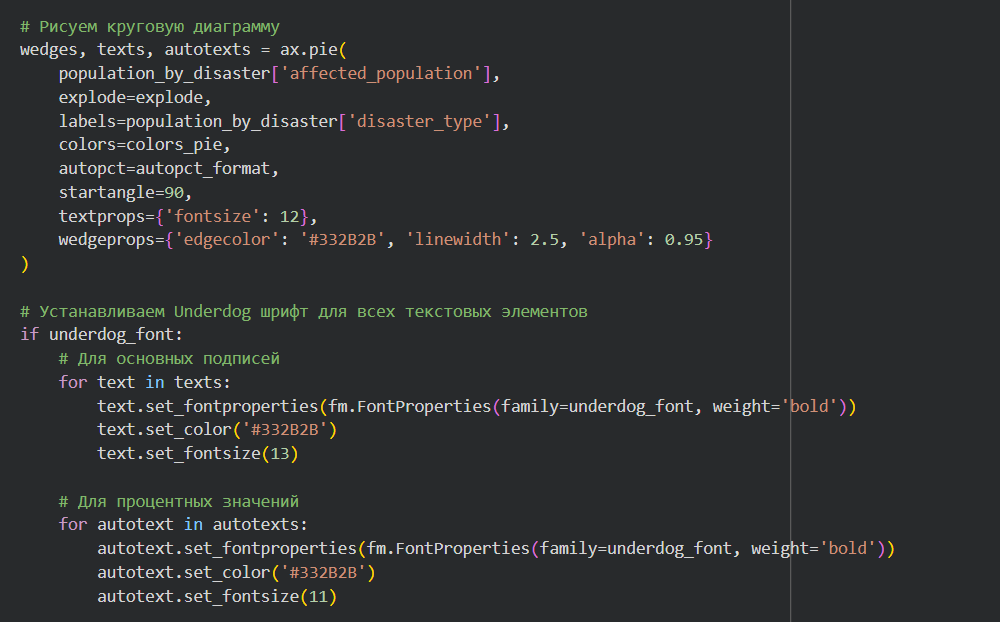Click the "explode=explode," argument line
Image resolution: width=1000 pixels, height=622 pixels.
tap(135, 98)
